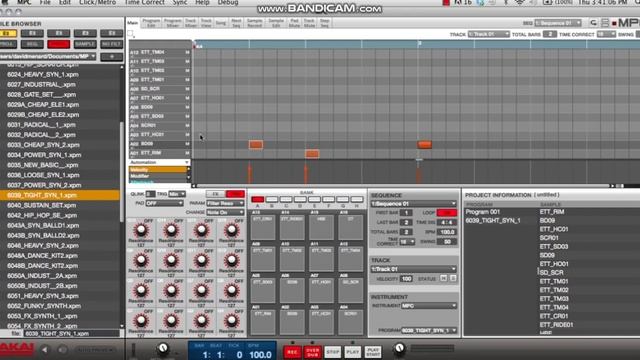The height and width of the screenshot is (360, 640).
Task: Open the 1:Sequence 01 dropdown in Sequence panel
Action: point(413,203)
